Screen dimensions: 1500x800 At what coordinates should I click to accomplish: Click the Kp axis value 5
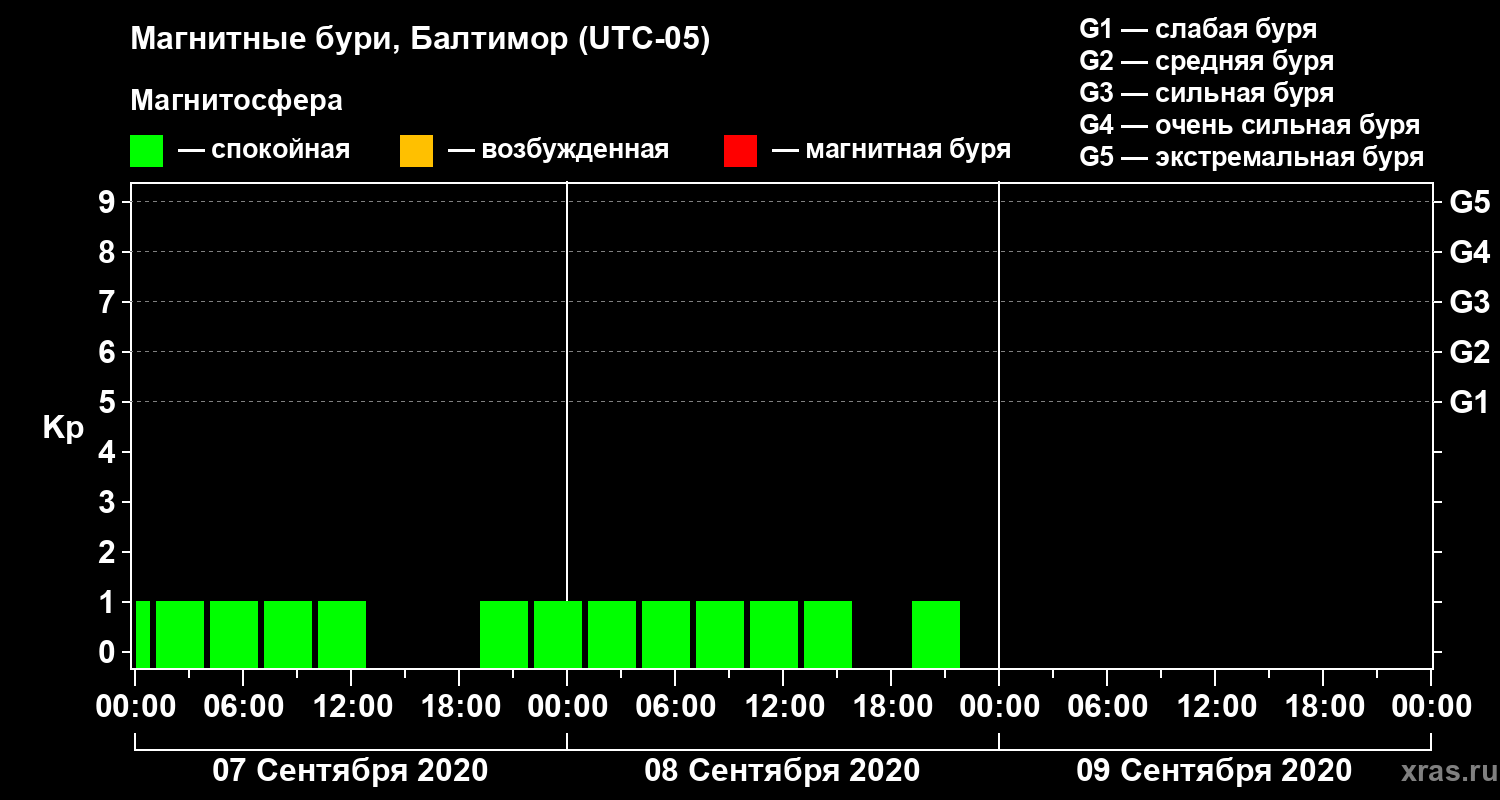108,402
